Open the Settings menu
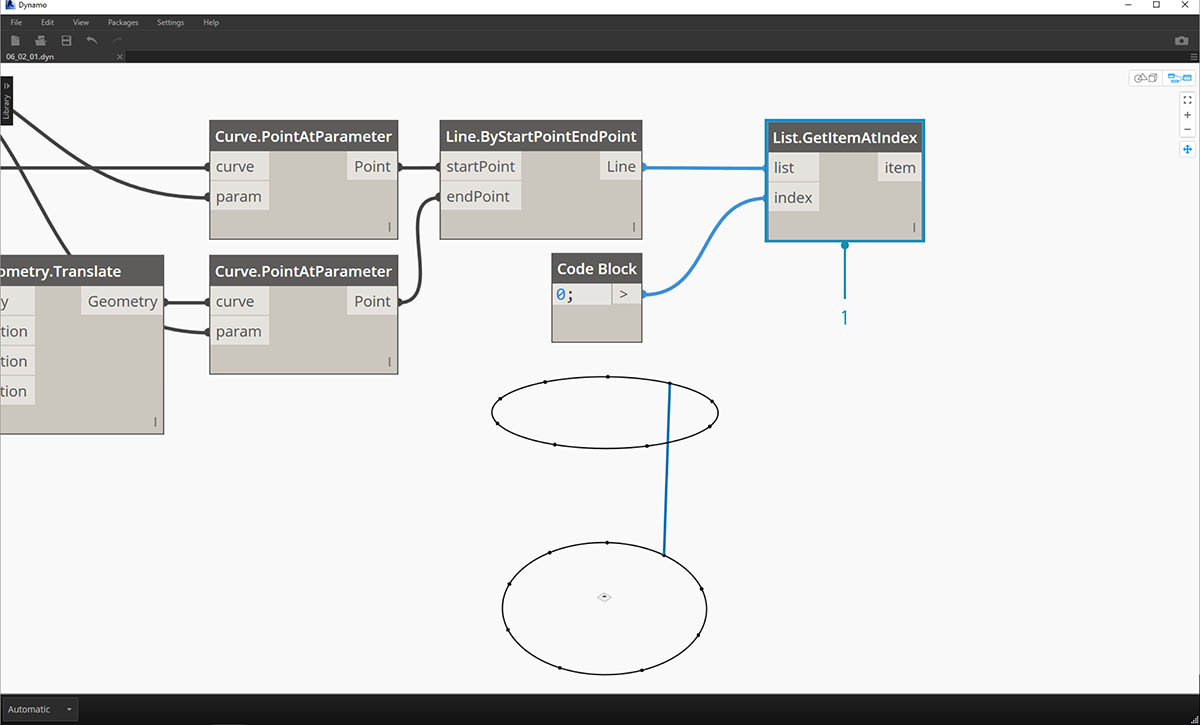Screen dimensions: 1200x725 tap(170, 22)
